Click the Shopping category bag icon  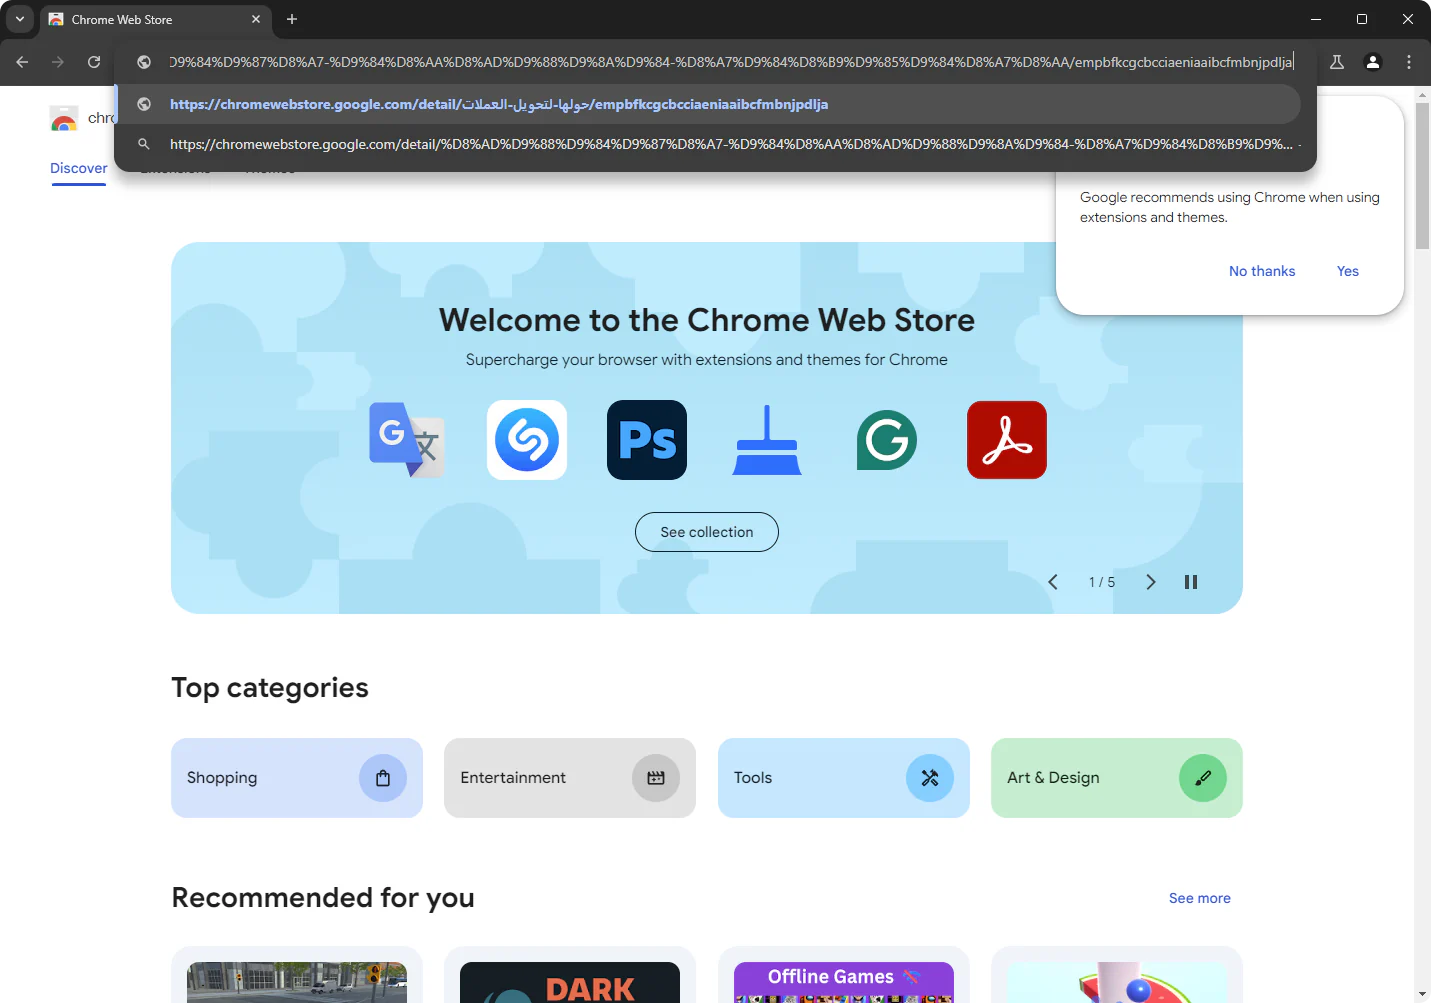(x=383, y=778)
